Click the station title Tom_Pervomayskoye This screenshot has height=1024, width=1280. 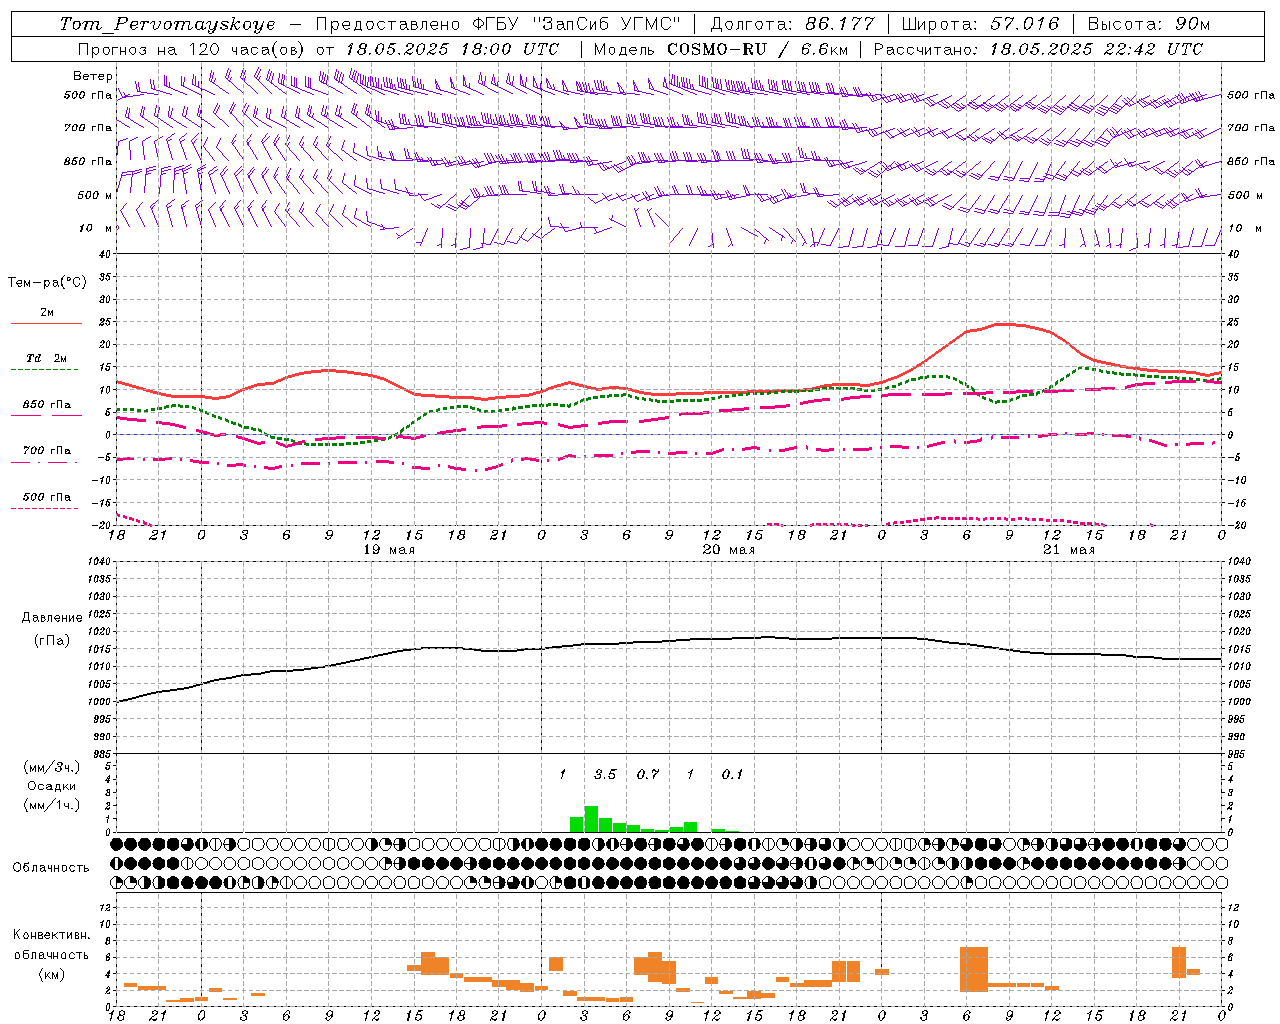[167, 24]
